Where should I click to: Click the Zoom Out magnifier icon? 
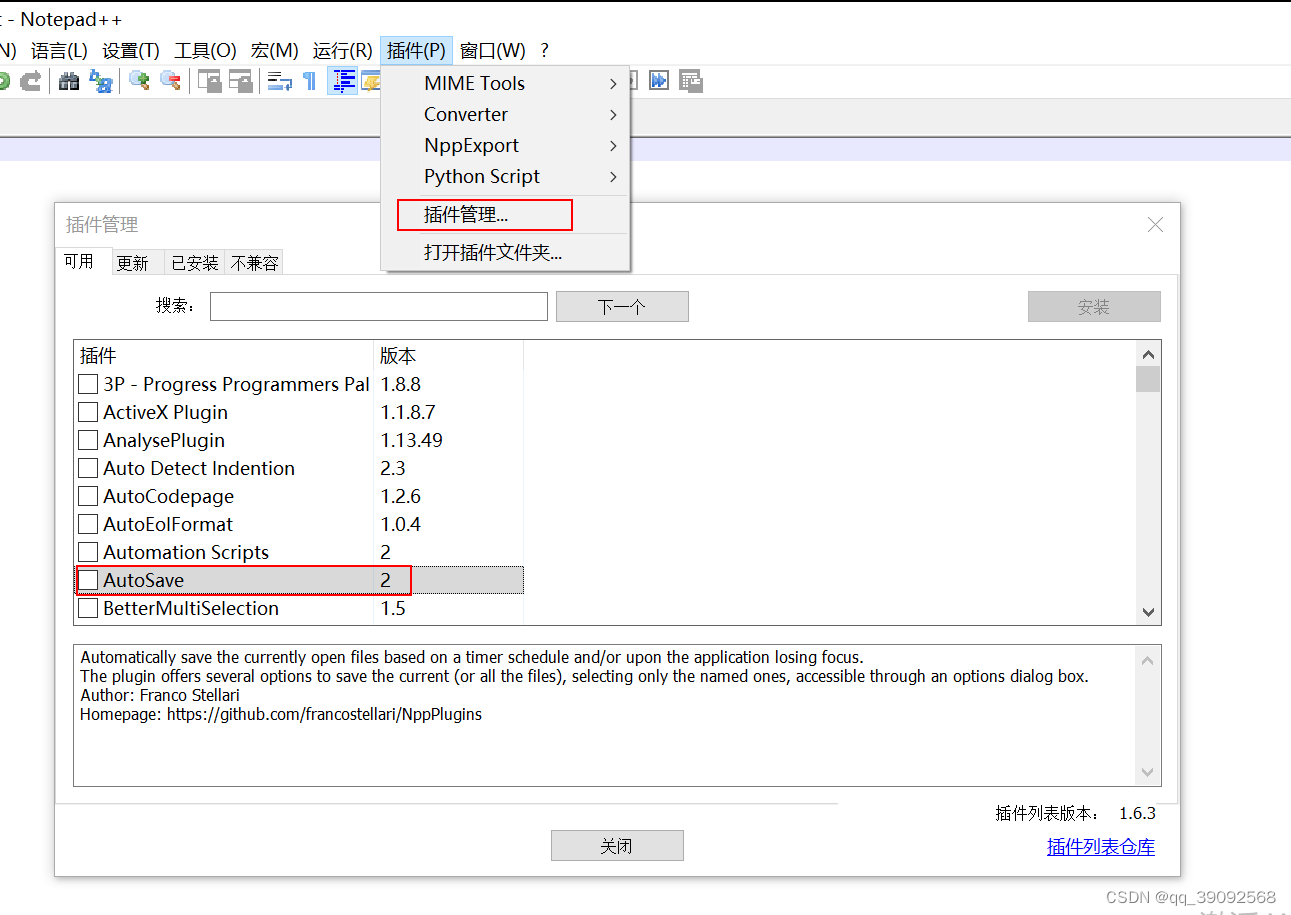171,81
